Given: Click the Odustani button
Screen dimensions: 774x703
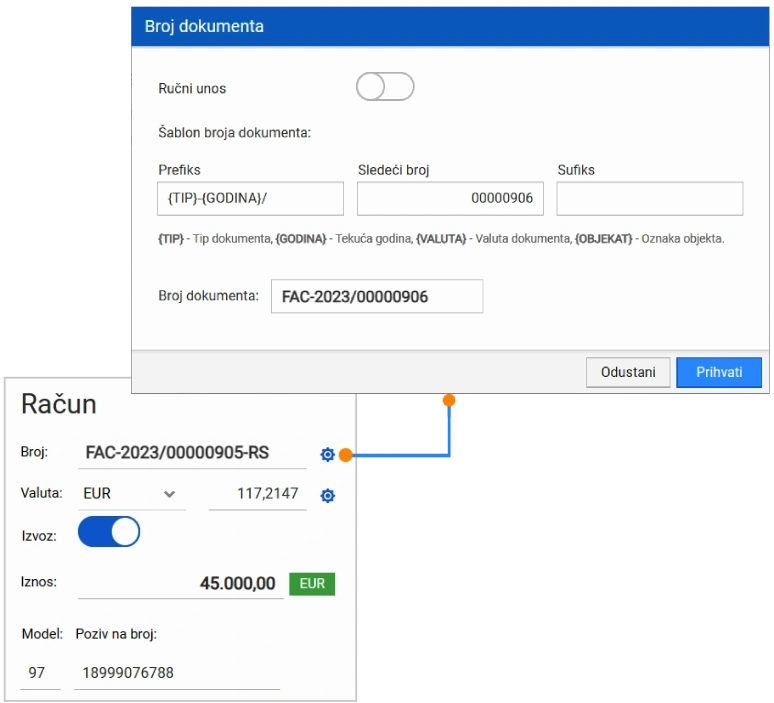Looking at the screenshot, I should pos(628,372).
